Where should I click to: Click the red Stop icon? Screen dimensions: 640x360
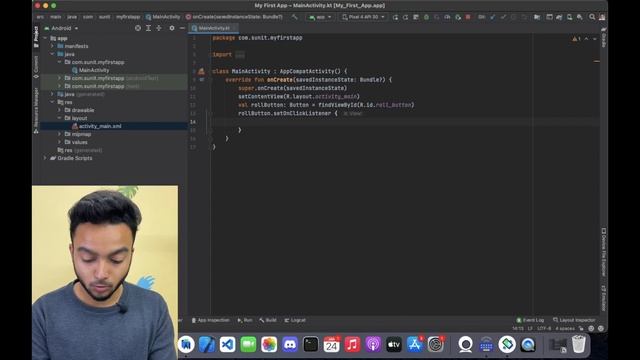pyautogui.click(x=468, y=17)
